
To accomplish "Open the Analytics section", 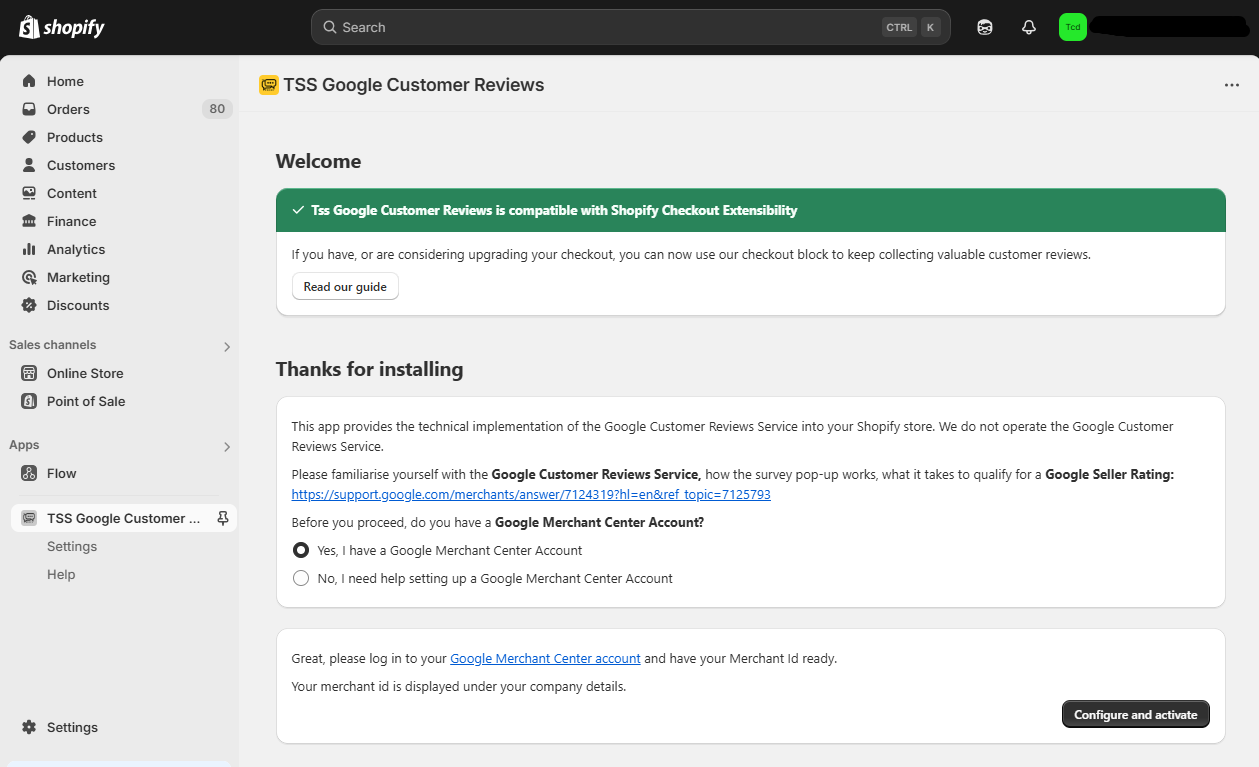I will (x=76, y=249).
